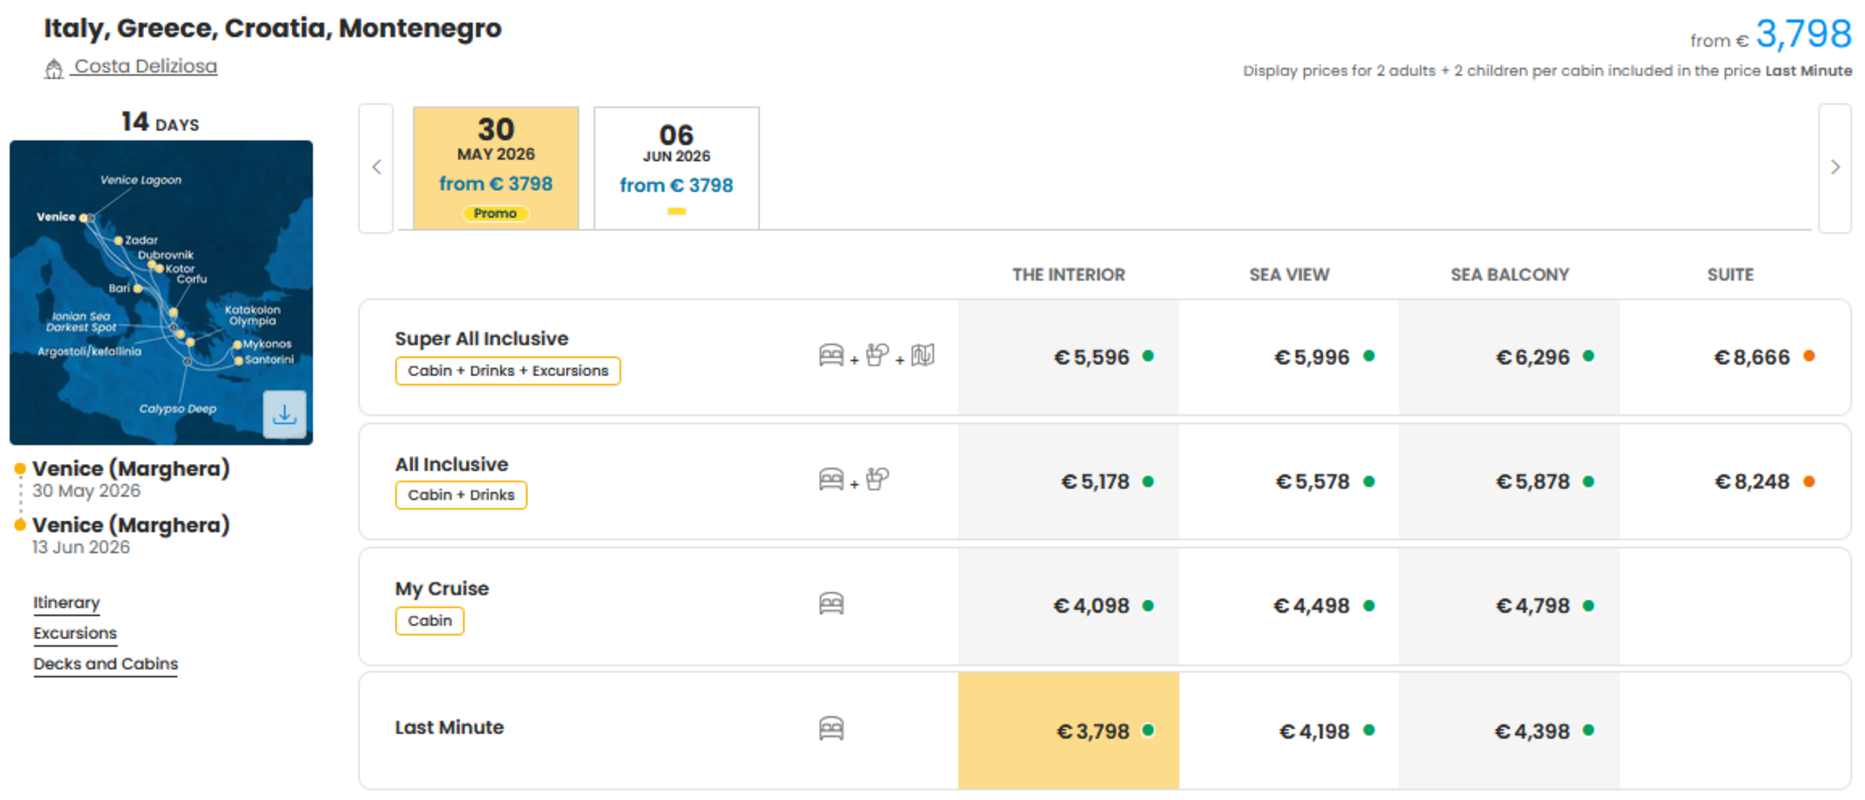
Task: Click the ship icon beside Costa Deliziosa
Action: coord(54,68)
